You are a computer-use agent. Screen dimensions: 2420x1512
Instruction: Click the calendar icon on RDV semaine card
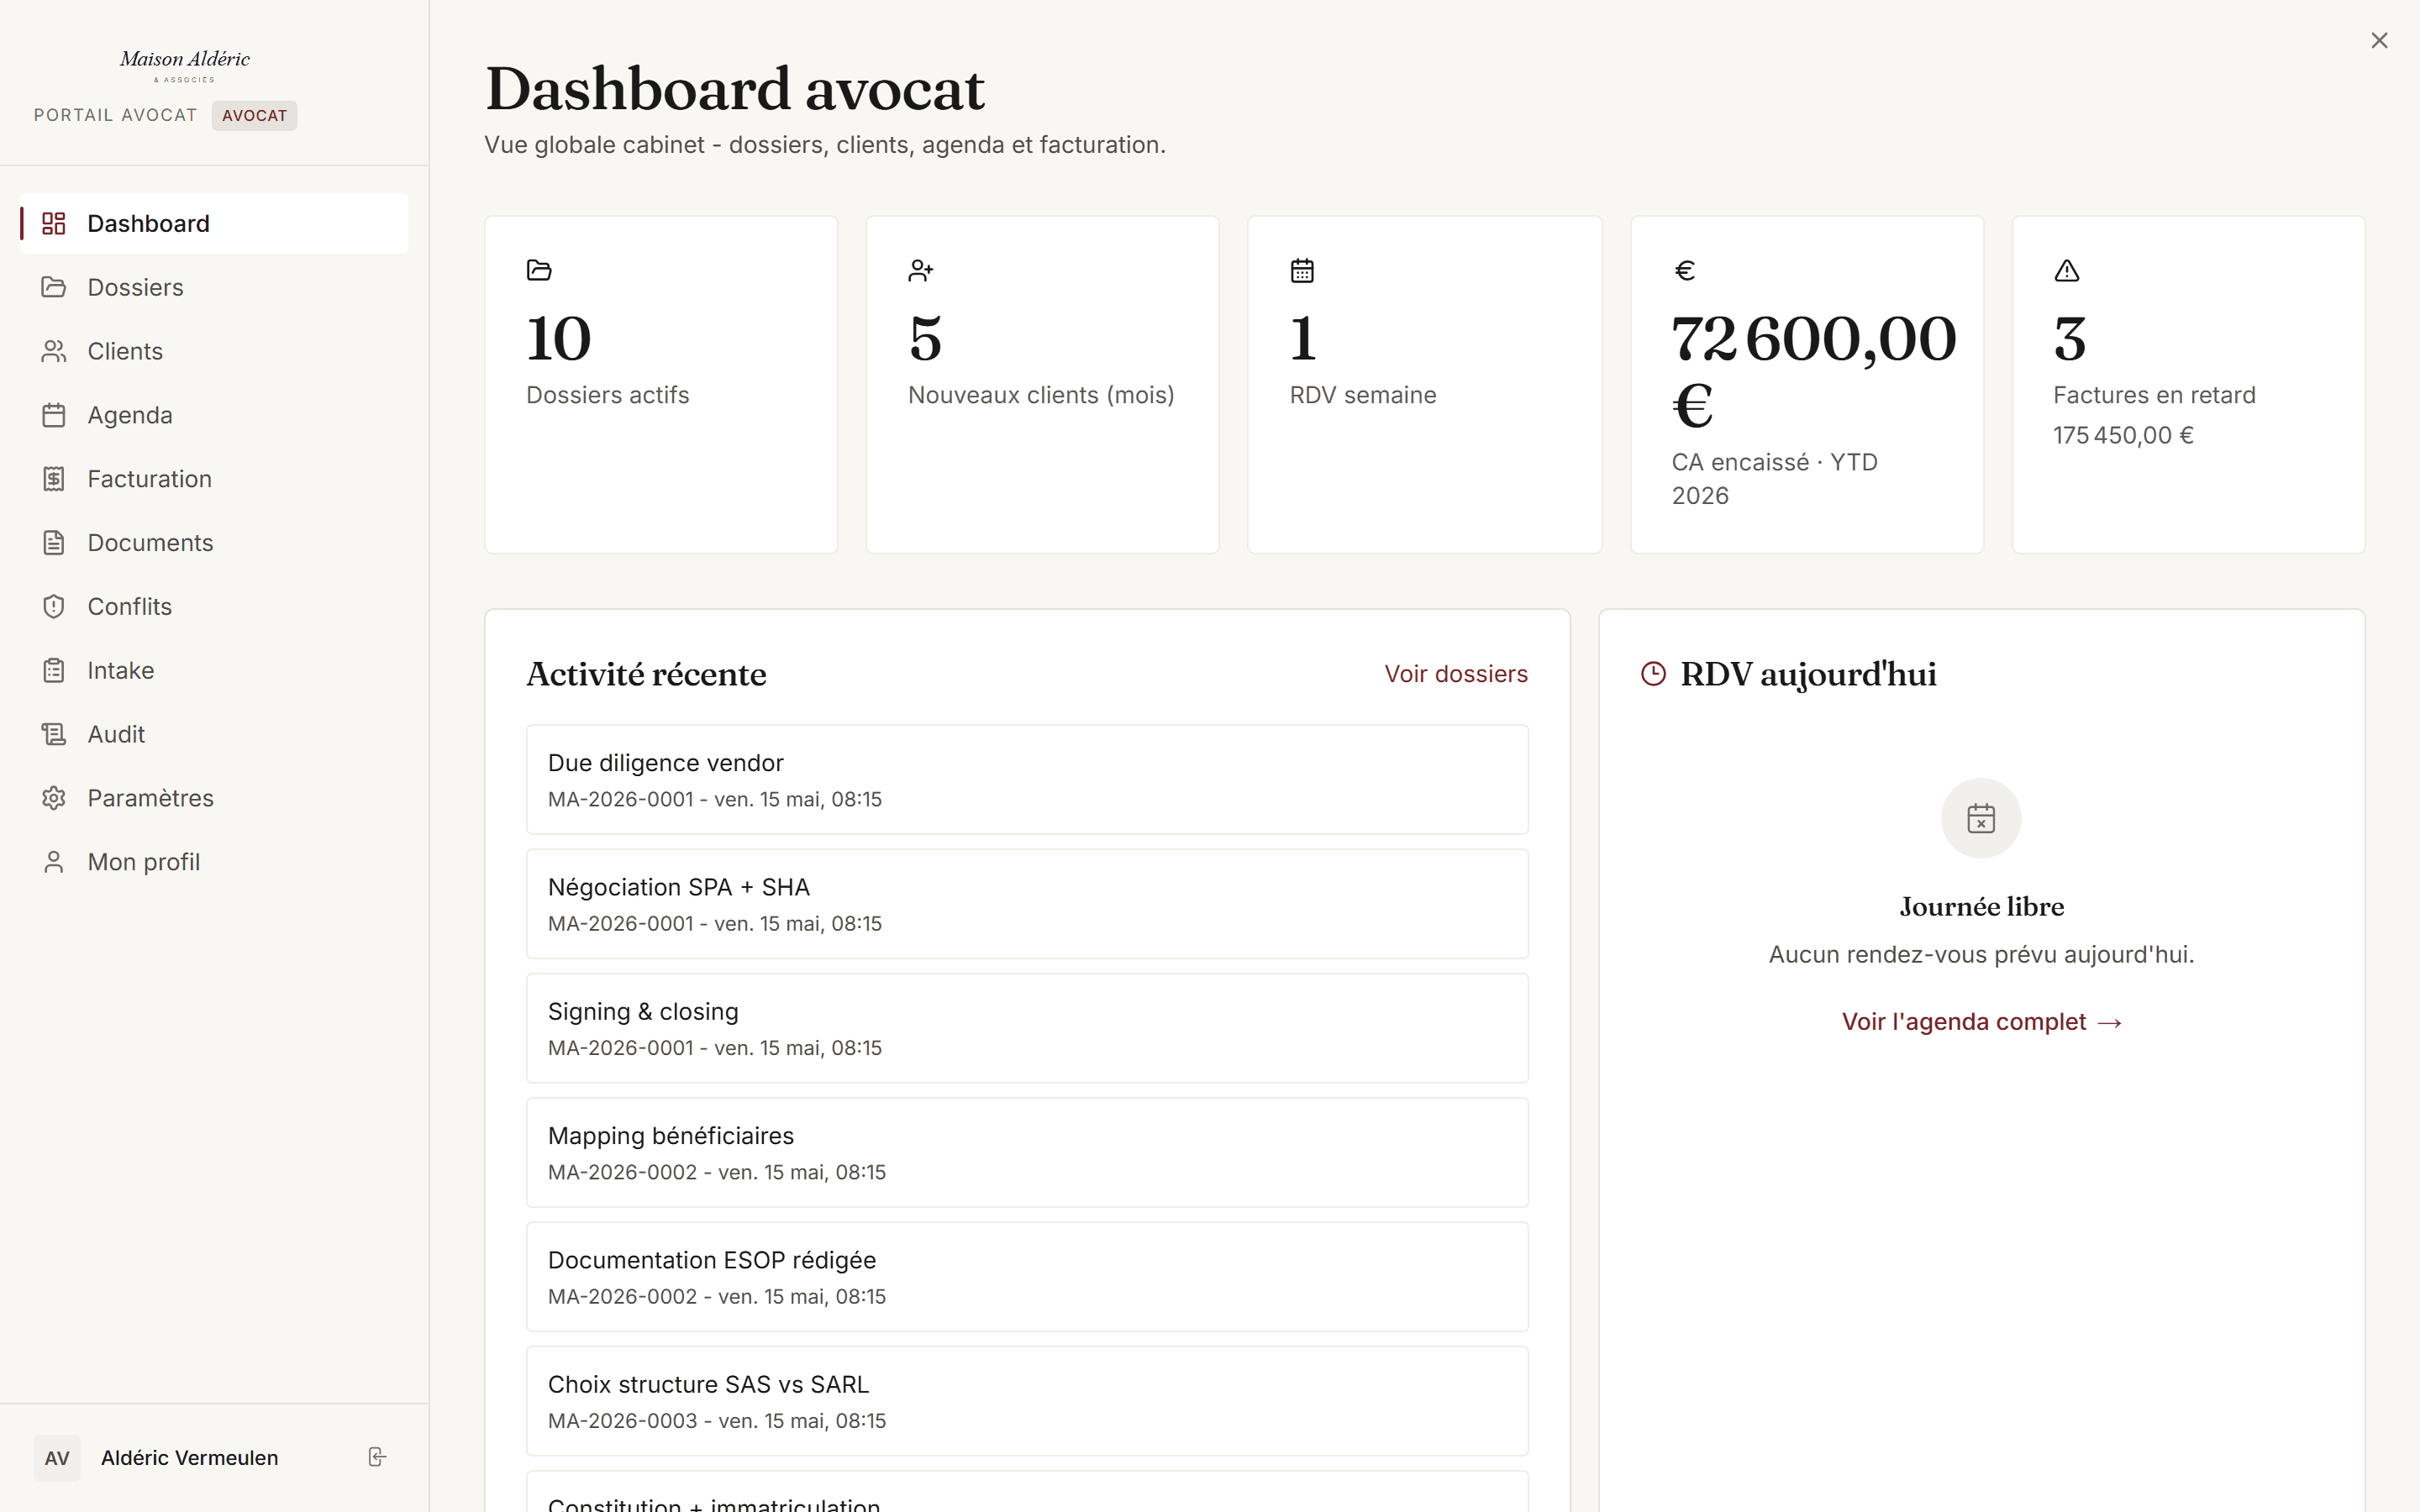1302,270
